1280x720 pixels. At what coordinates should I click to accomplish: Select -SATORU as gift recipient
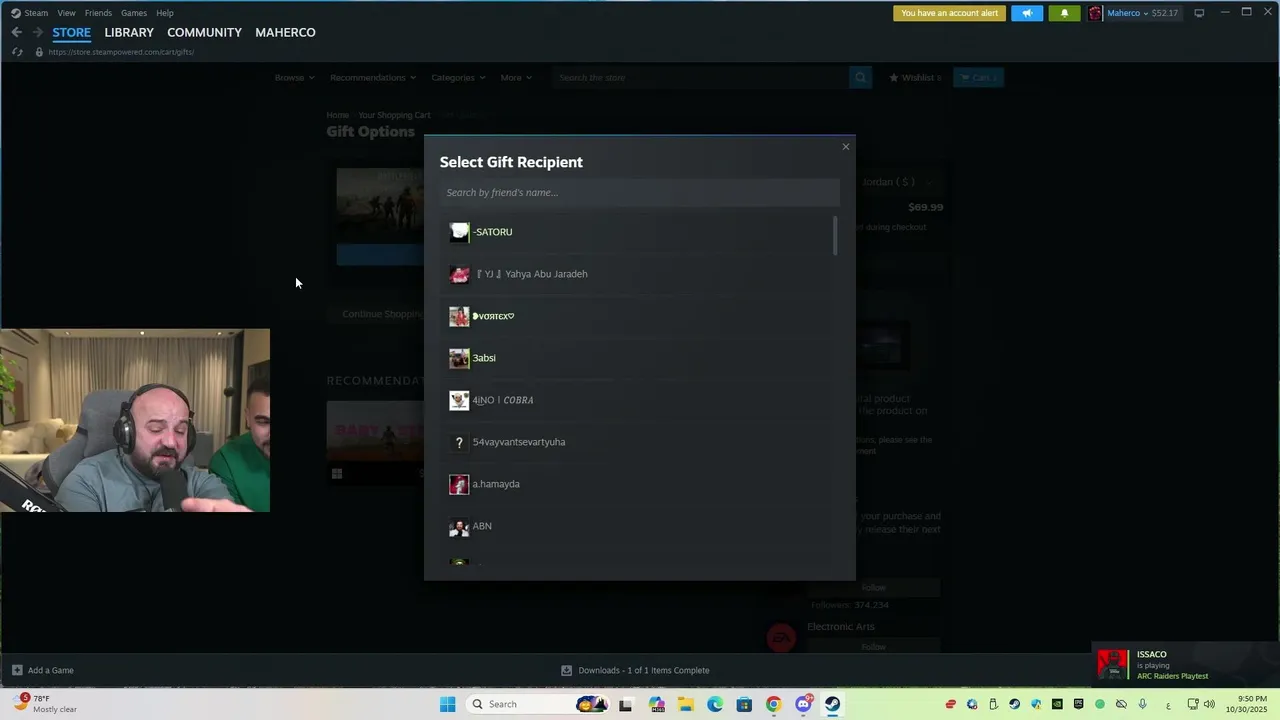pos(638,232)
